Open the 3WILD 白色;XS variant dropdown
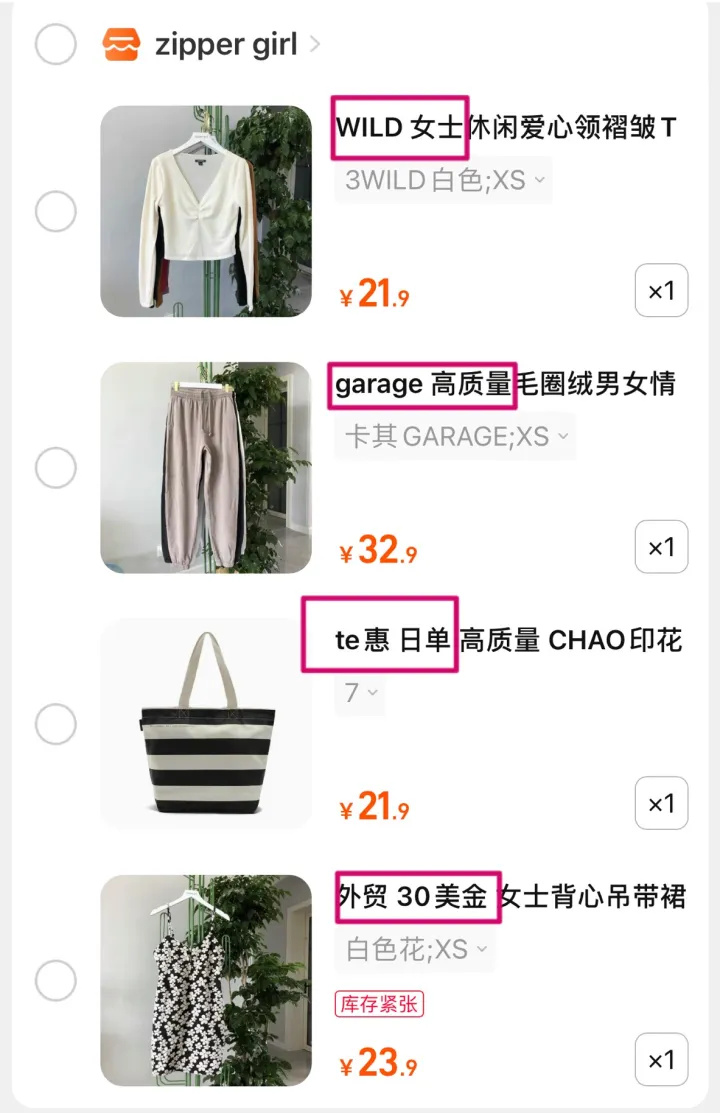This screenshot has width=720, height=1113. pyautogui.click(x=444, y=180)
